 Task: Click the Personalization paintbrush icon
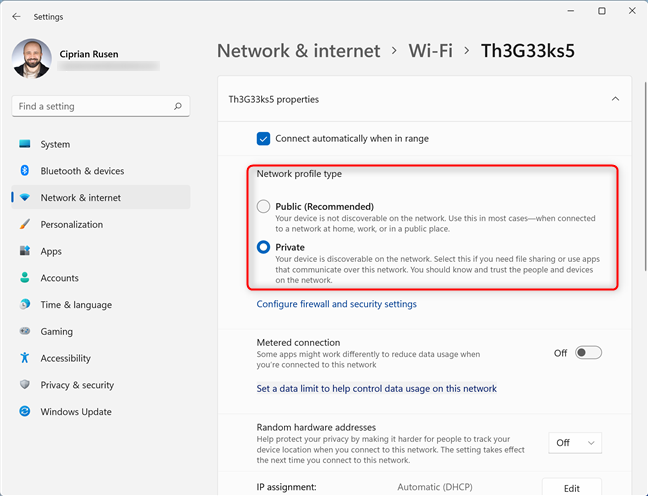pyautogui.click(x=25, y=224)
